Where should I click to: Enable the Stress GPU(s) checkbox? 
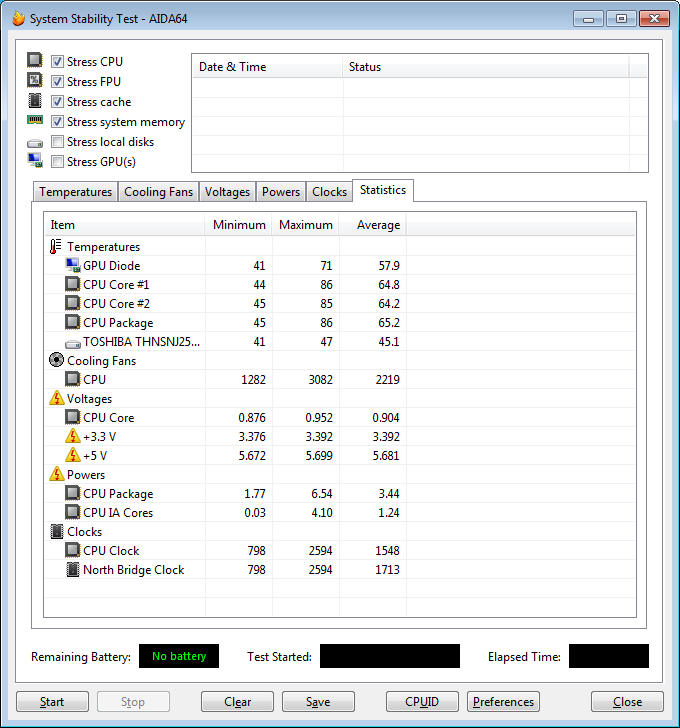58,162
